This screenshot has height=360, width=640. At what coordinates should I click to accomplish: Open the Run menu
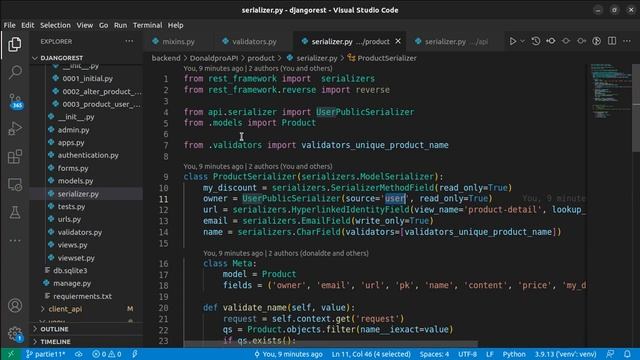[x=120, y=25]
